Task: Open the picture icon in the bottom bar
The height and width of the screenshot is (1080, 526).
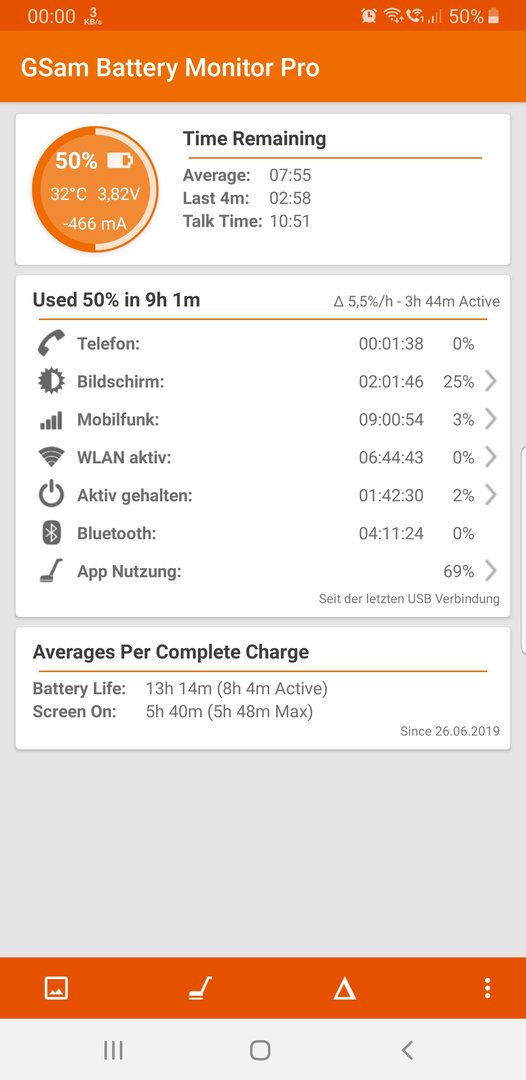Action: coord(56,988)
